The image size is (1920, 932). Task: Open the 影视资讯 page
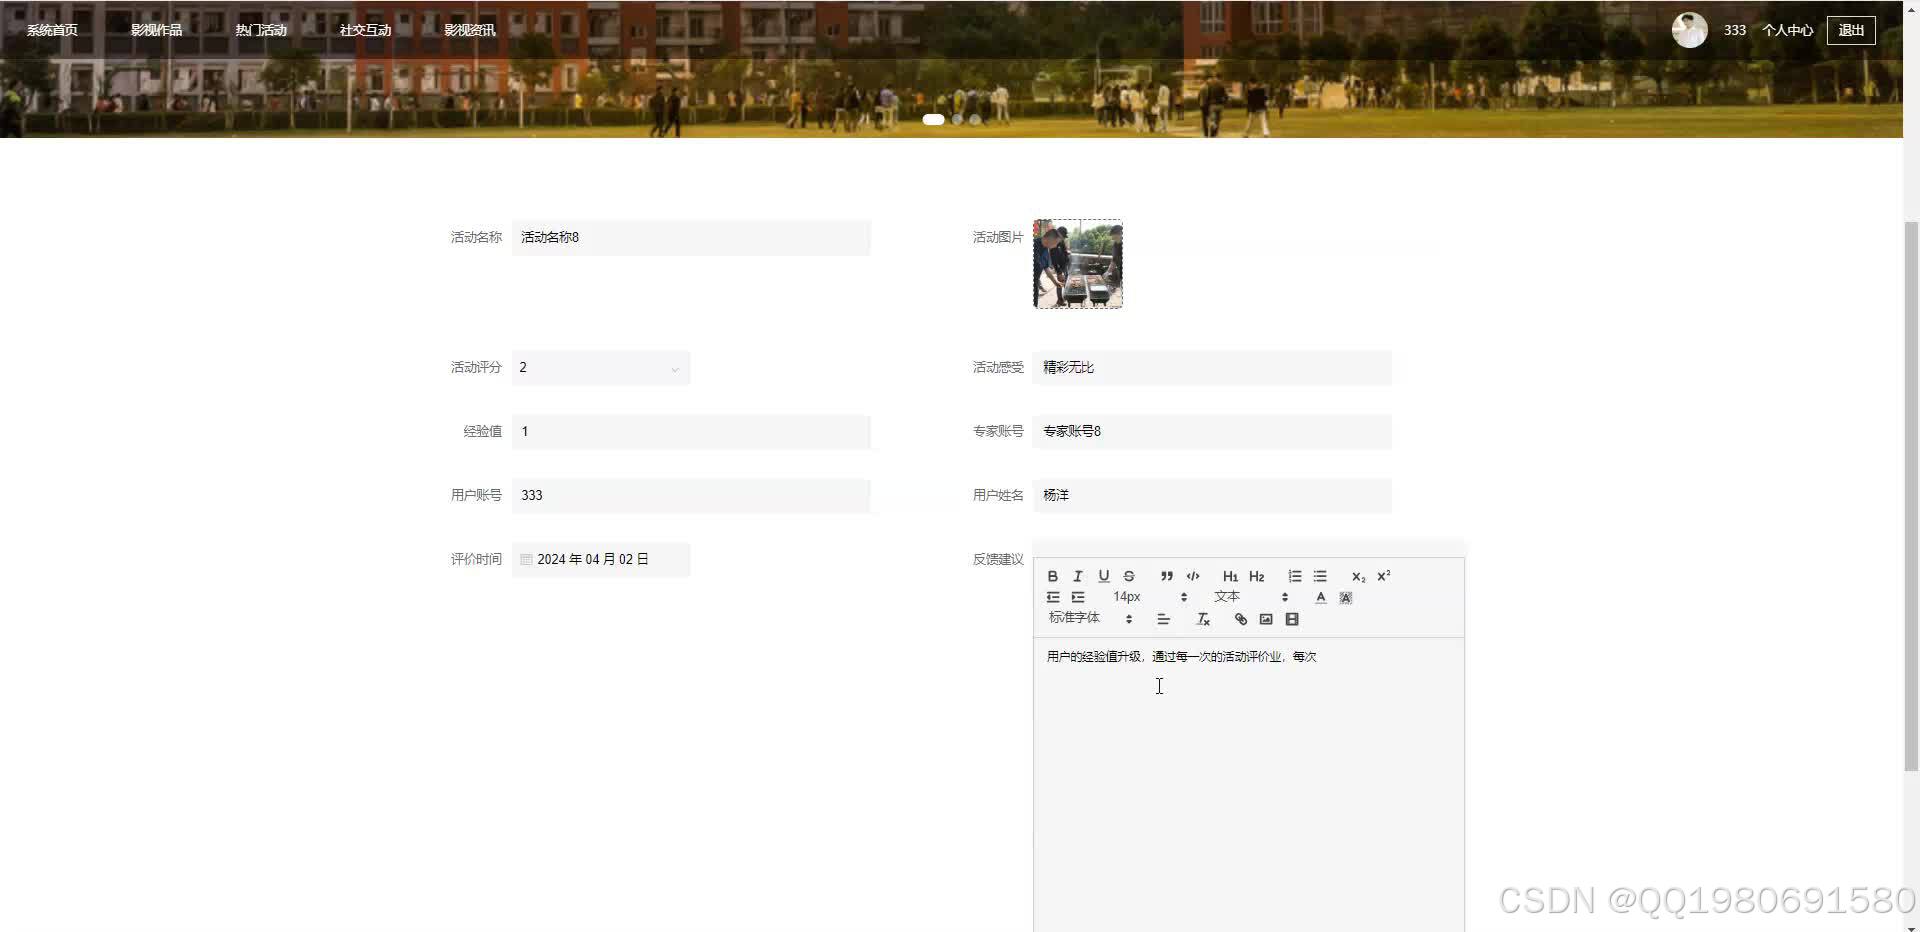470,30
